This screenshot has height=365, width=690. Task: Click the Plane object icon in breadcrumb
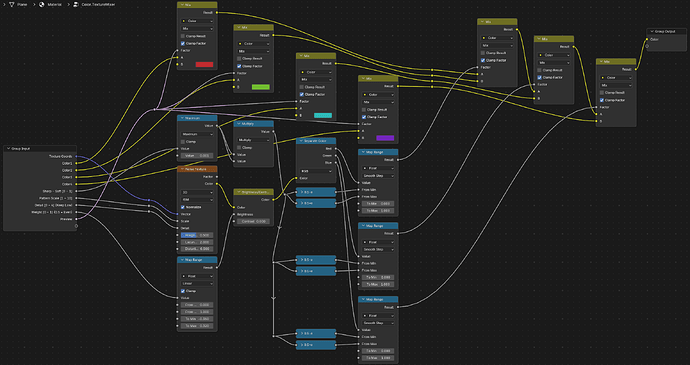(x=11, y=4)
